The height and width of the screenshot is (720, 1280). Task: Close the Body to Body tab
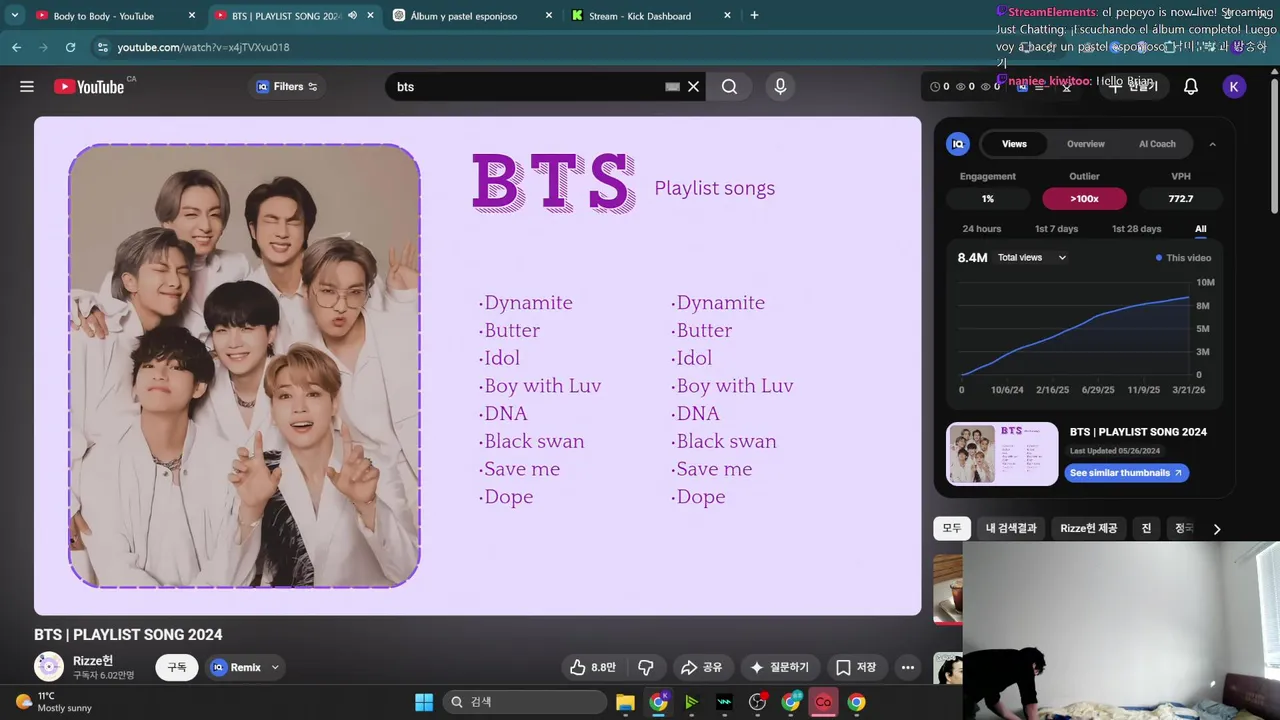pos(192,15)
